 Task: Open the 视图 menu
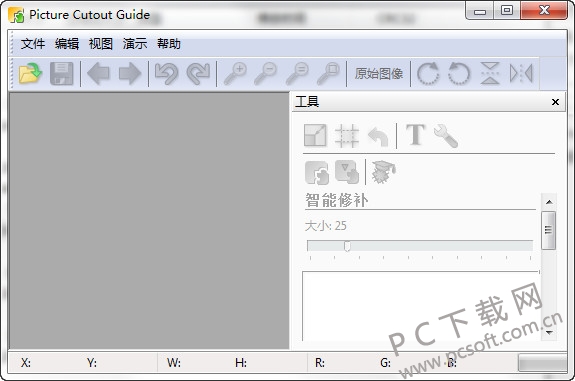coord(100,44)
